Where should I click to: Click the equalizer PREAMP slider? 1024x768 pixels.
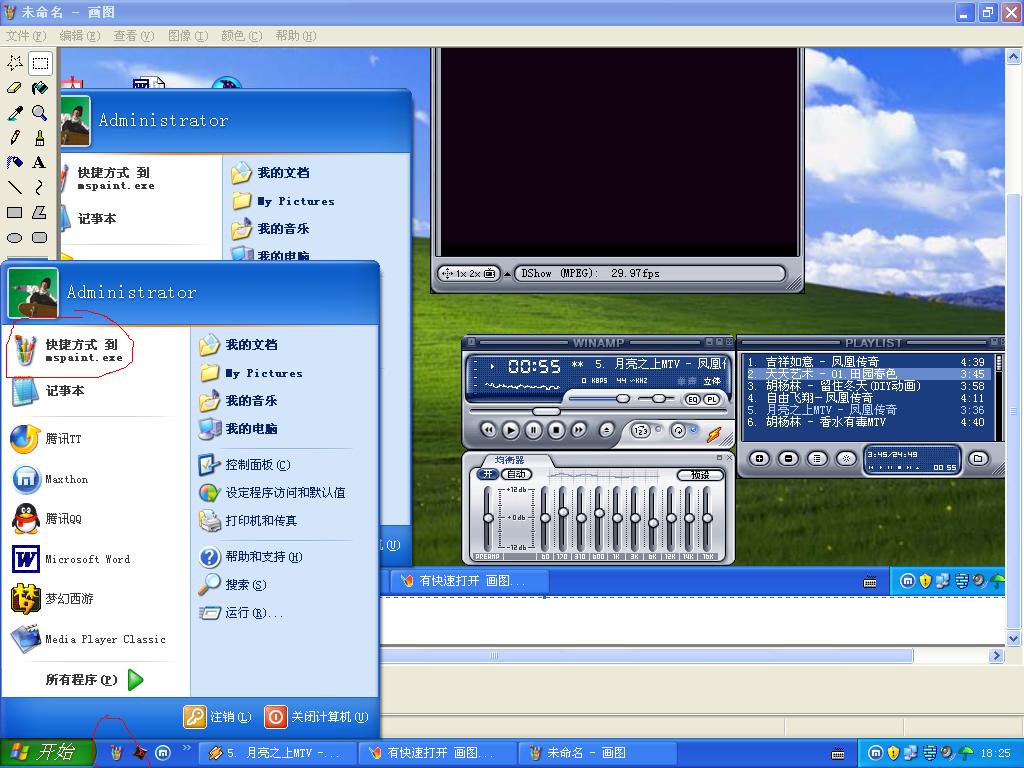coord(488,517)
